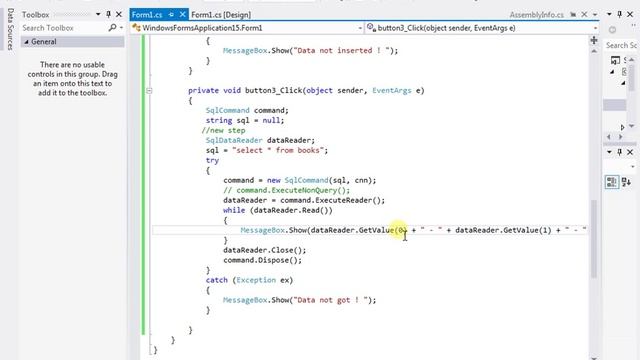This screenshot has width=640, height=360.
Task: Click editor vertical scrollbar up arrow
Action: [594, 51]
